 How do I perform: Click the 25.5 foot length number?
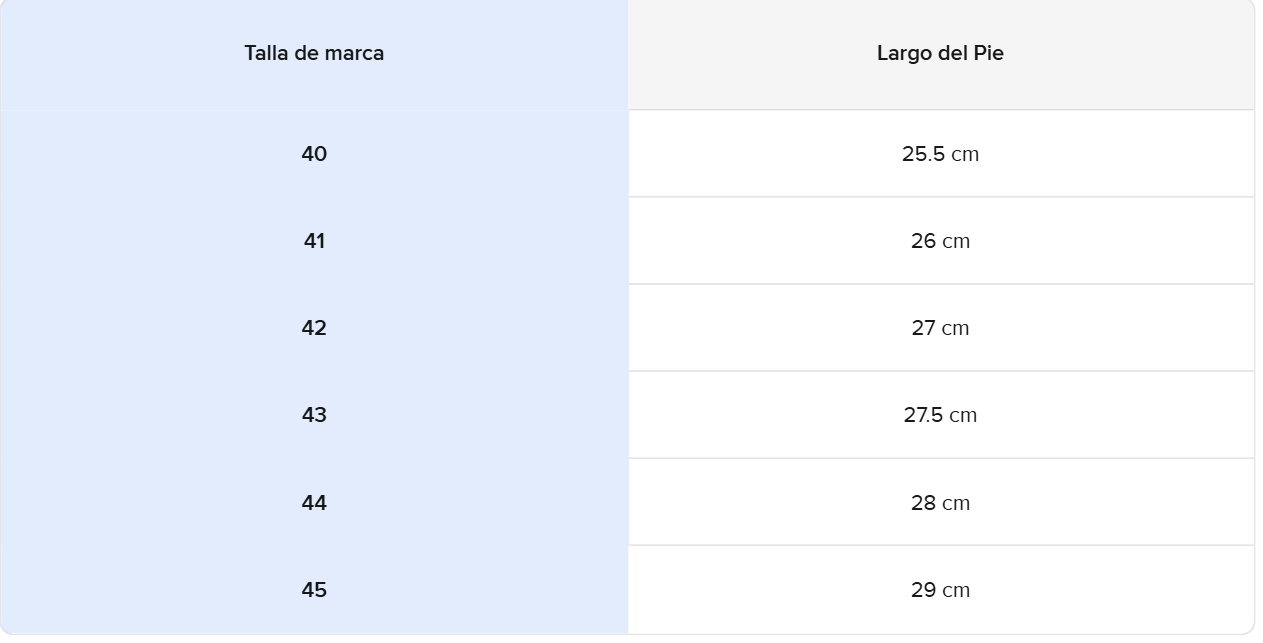(x=923, y=154)
